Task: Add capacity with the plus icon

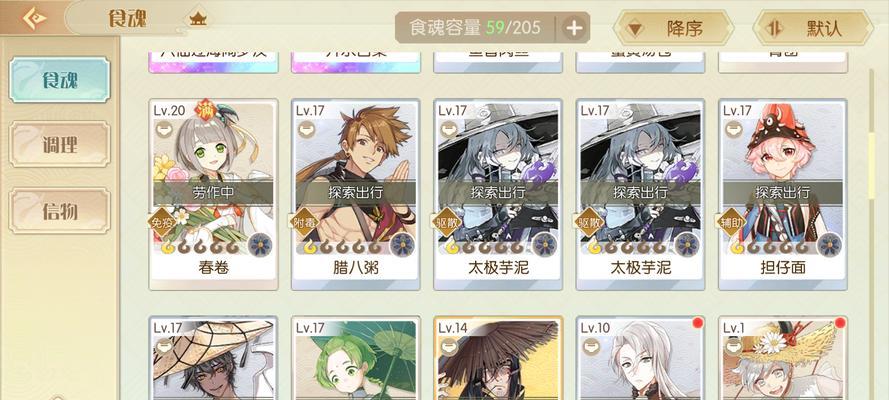Action: tap(574, 28)
